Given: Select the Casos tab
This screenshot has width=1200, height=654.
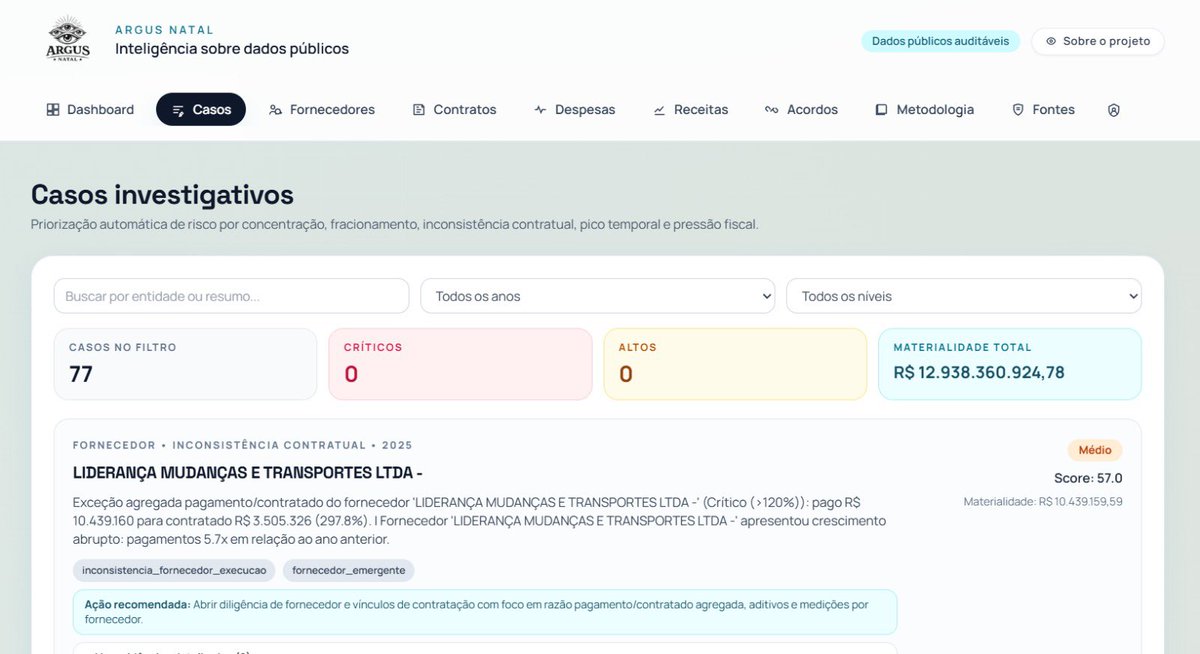Looking at the screenshot, I should pos(201,110).
